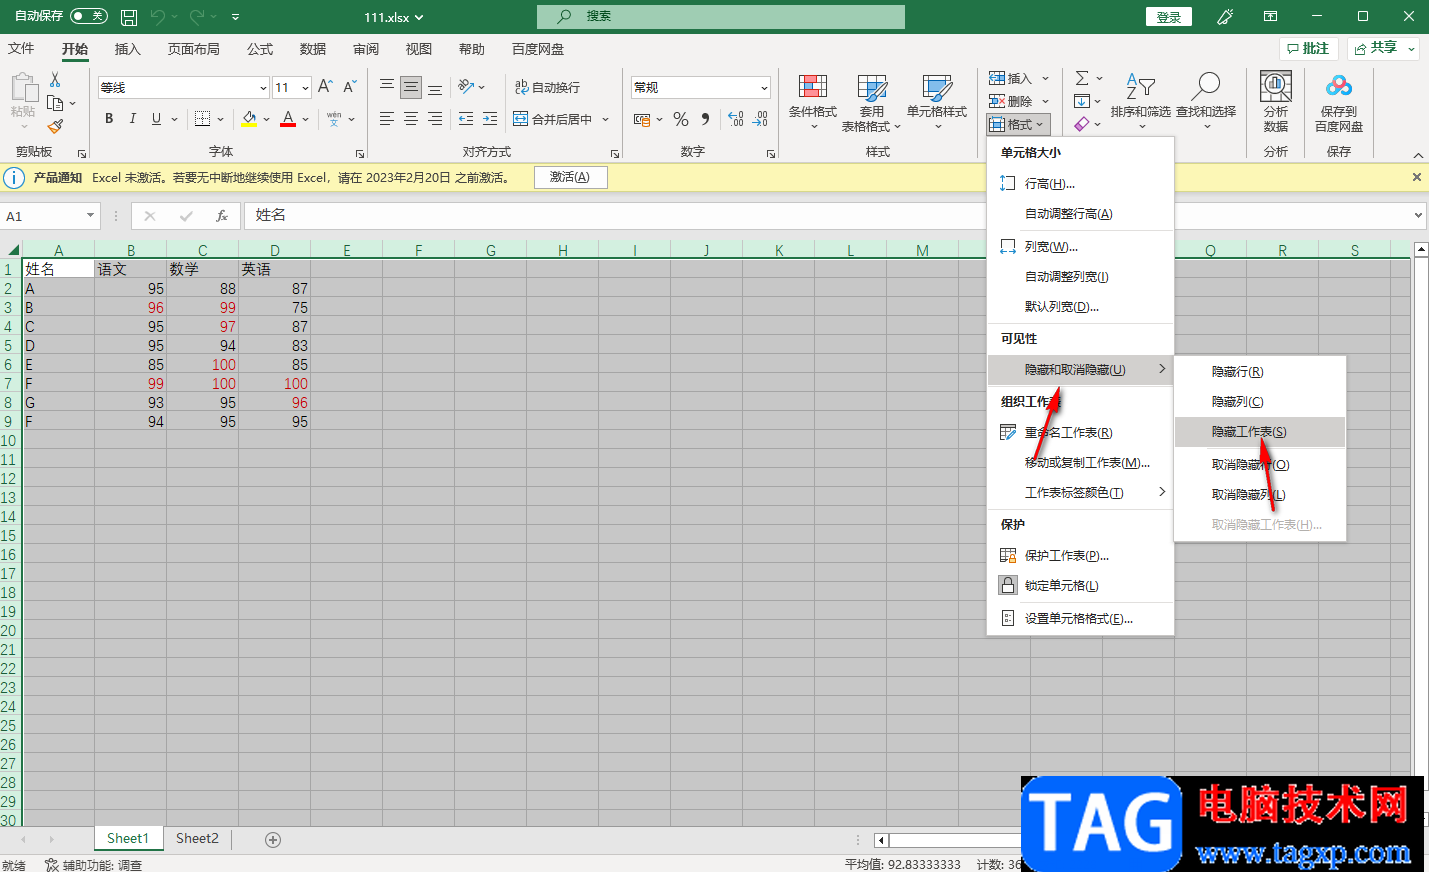This screenshot has height=872, width=1429.
Task: Click the Share (共享) button
Action: click(x=1384, y=48)
